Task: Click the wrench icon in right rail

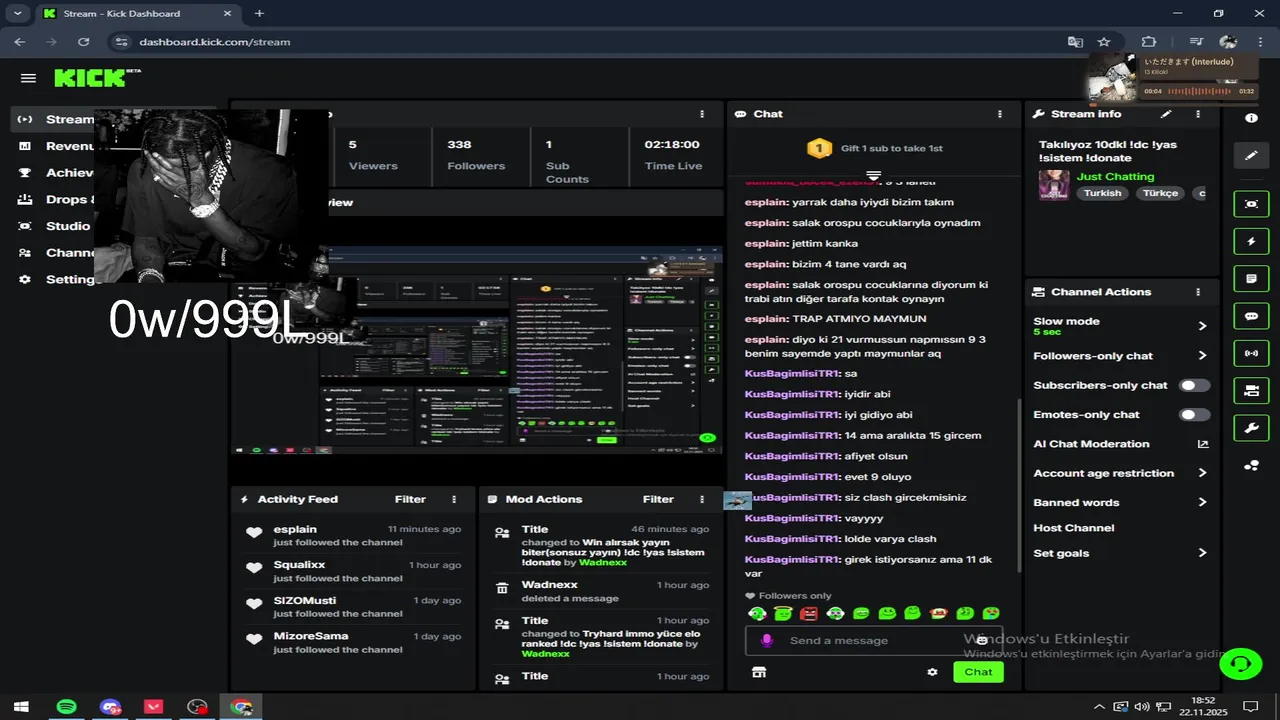Action: click(1251, 428)
